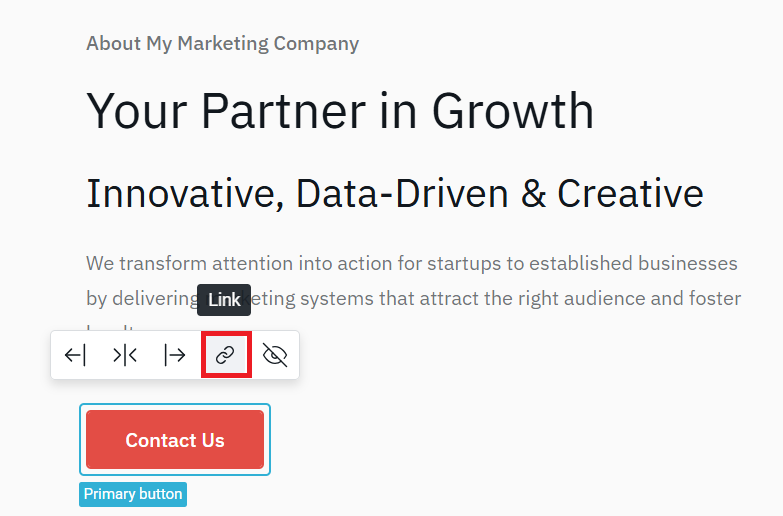Image resolution: width=783 pixels, height=516 pixels.
Task: Click the word "Partner" in the main heading
Action: click(x=284, y=110)
